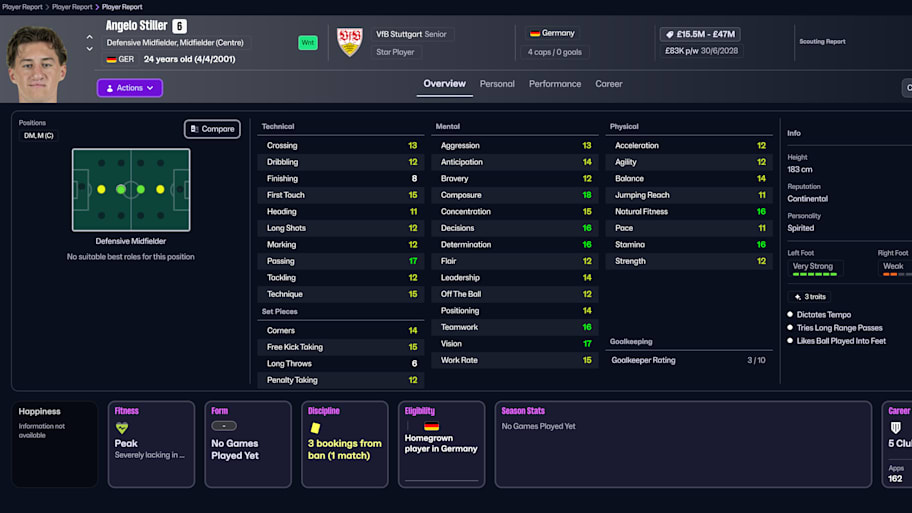Switch to the Performance tab

click(x=555, y=84)
